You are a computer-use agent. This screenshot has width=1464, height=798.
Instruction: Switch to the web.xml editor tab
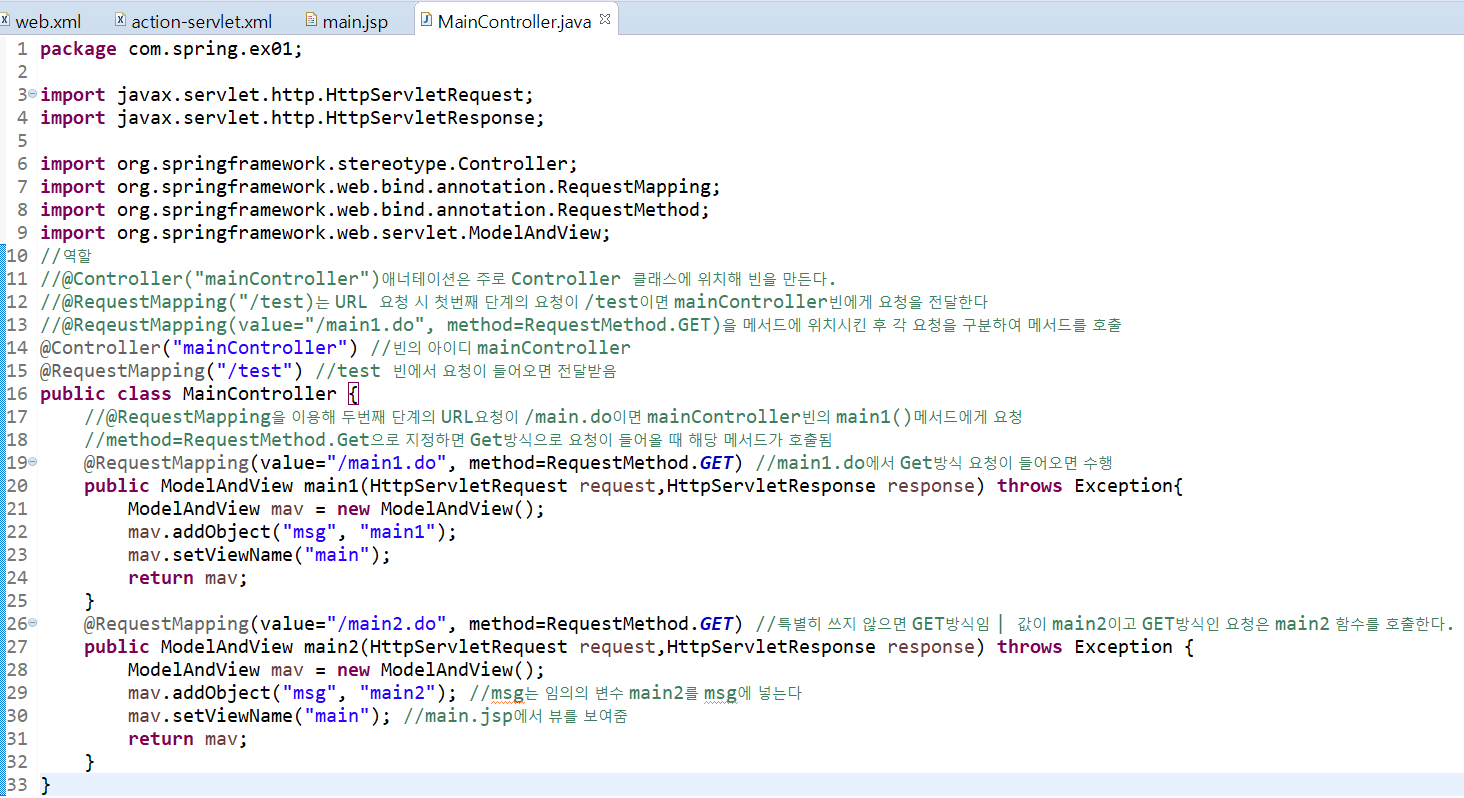click(x=48, y=21)
